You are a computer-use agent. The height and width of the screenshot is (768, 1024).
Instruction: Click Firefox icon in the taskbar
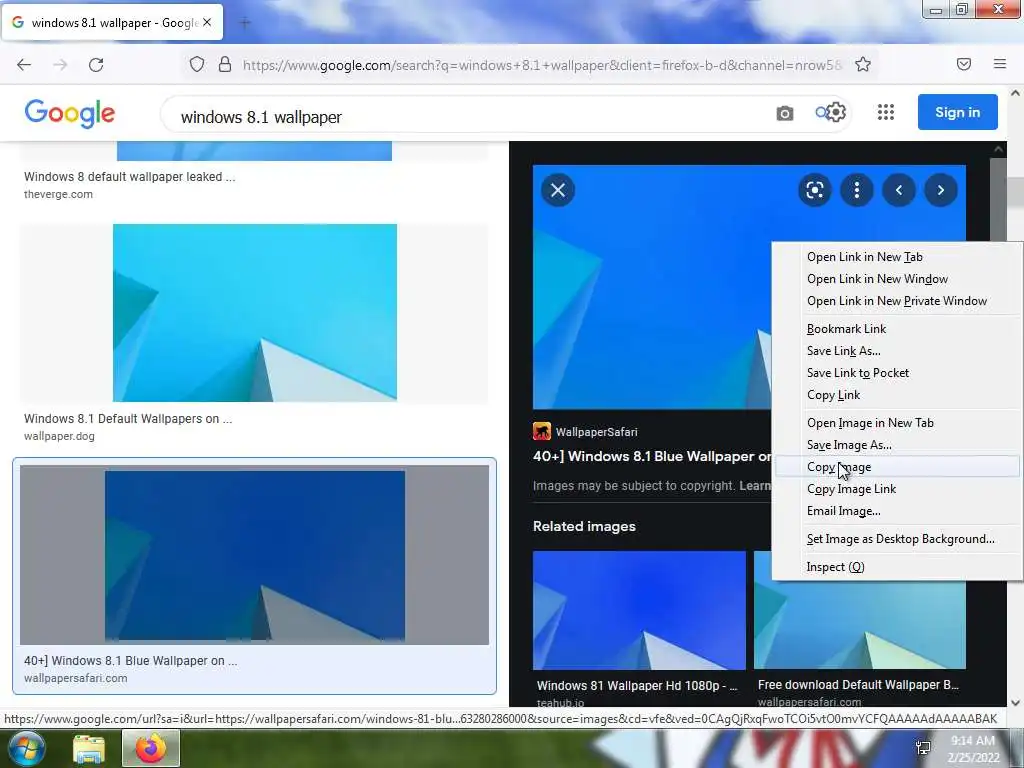[151, 748]
